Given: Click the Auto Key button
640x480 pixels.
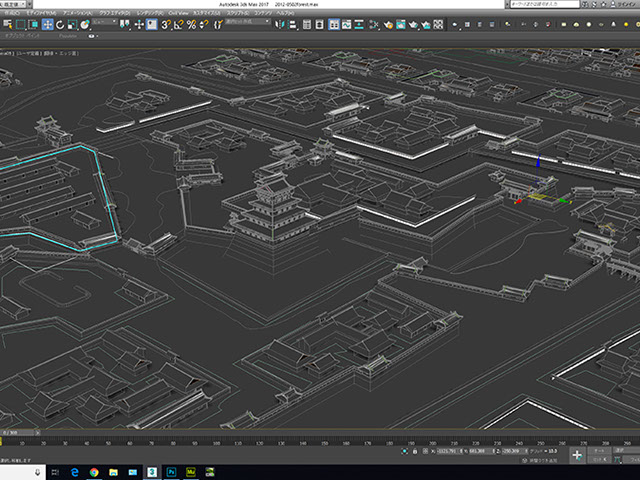Looking at the screenshot, I should [598, 451].
